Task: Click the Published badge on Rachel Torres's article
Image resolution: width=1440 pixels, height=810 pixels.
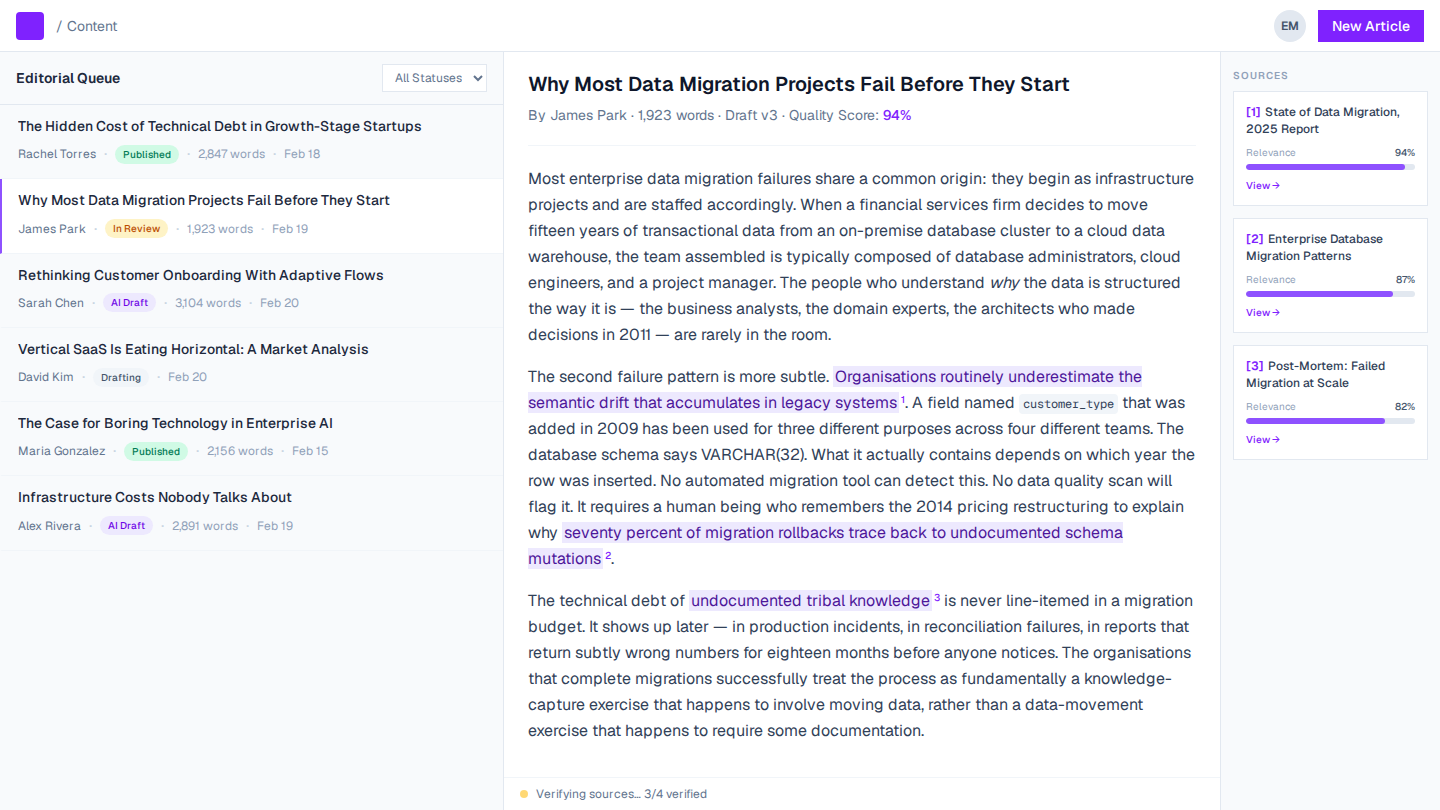Action: click(x=146, y=154)
